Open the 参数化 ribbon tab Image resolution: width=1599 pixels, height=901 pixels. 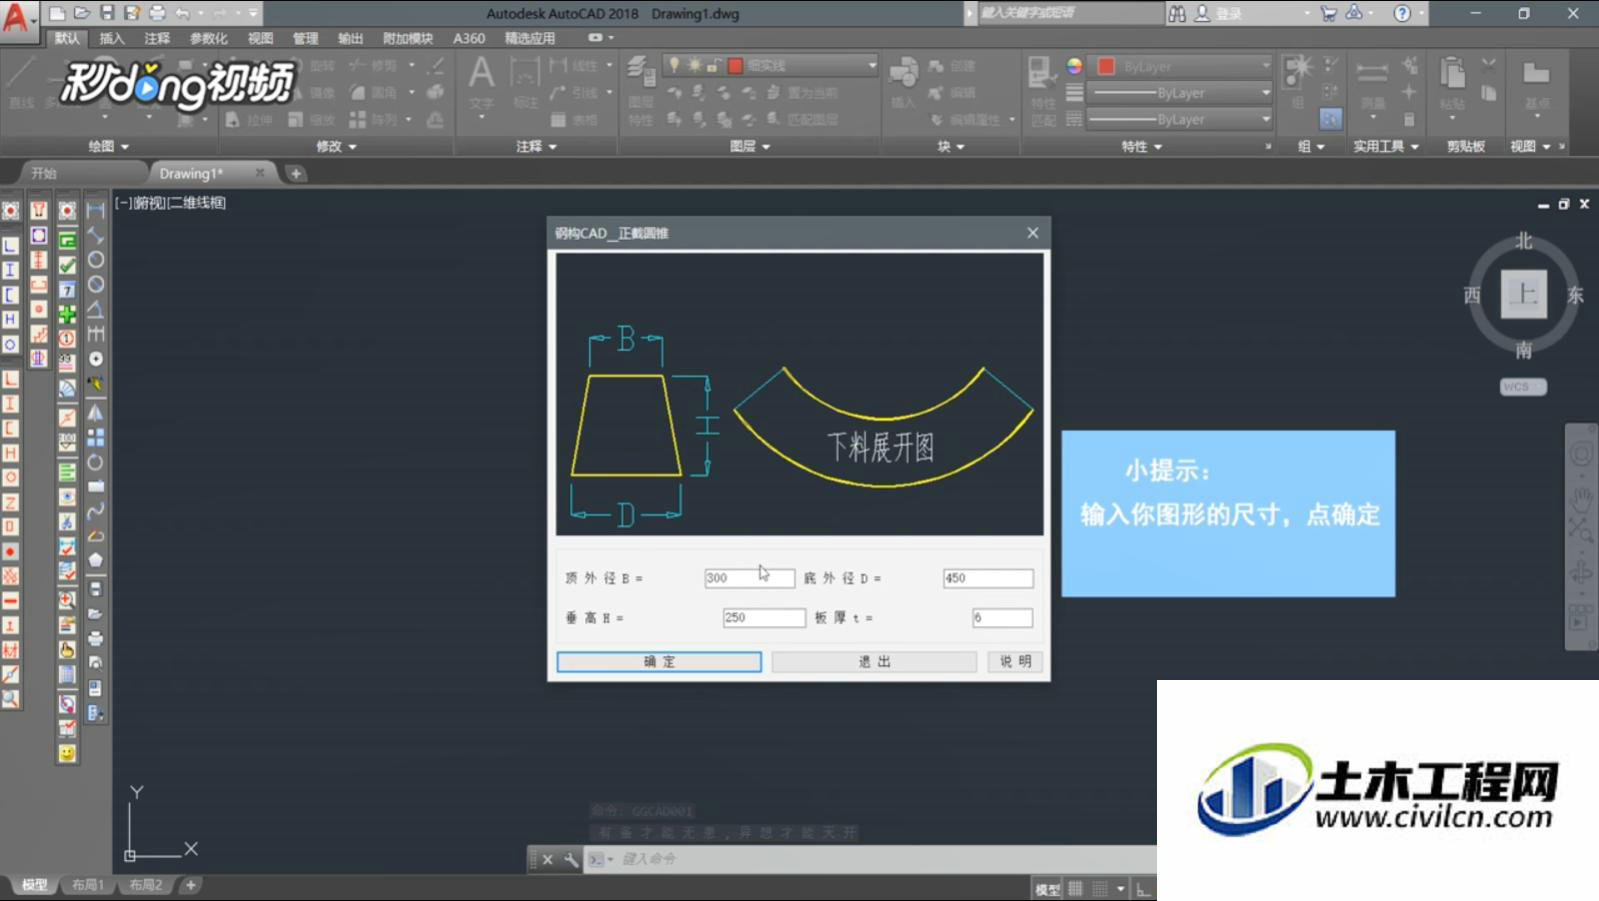pos(209,38)
